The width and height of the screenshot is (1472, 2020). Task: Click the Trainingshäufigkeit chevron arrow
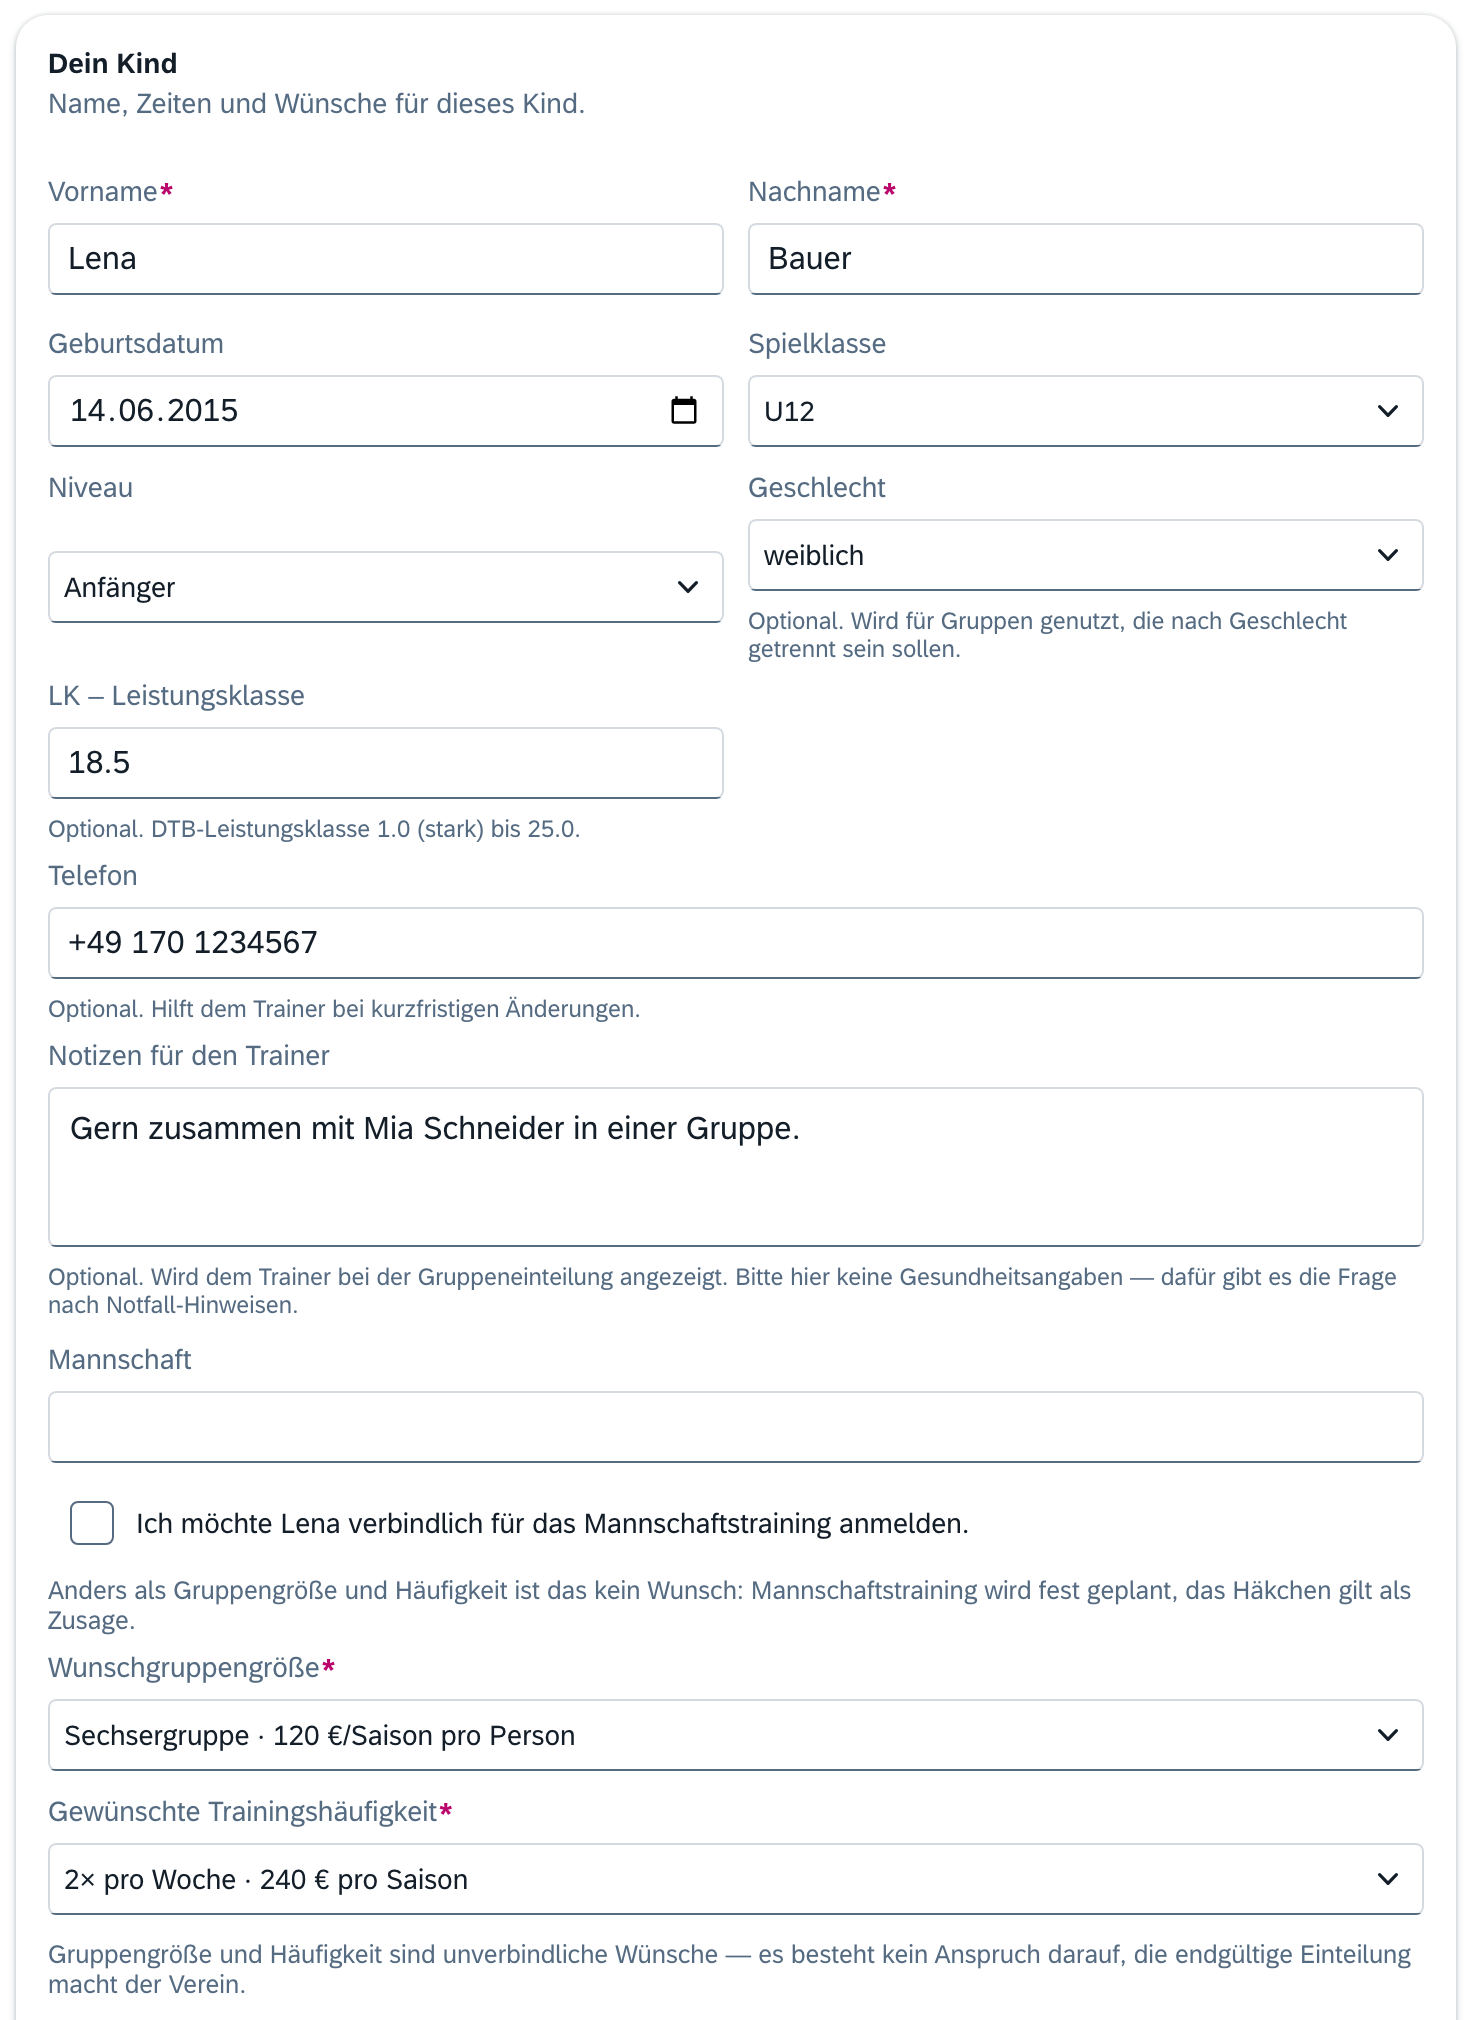pyautogui.click(x=1388, y=1879)
